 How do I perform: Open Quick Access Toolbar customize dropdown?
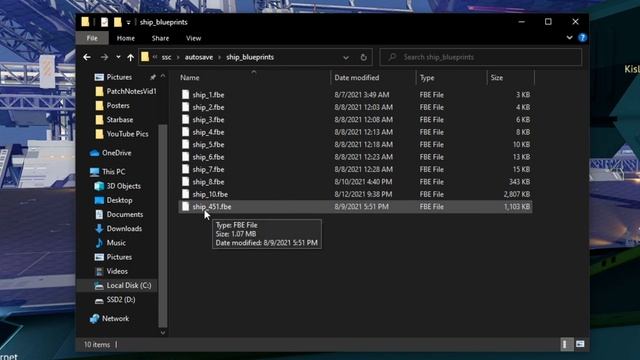(x=129, y=22)
